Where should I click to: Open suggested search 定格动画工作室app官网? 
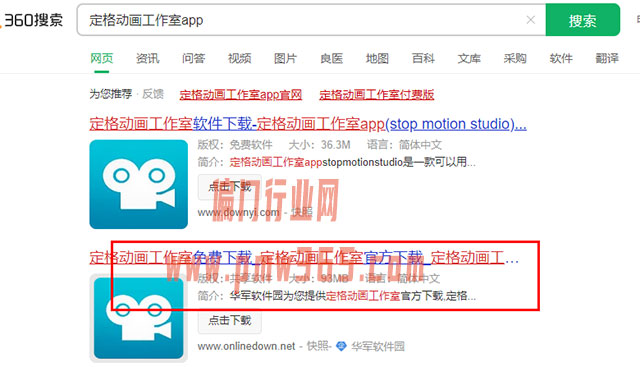[241, 95]
